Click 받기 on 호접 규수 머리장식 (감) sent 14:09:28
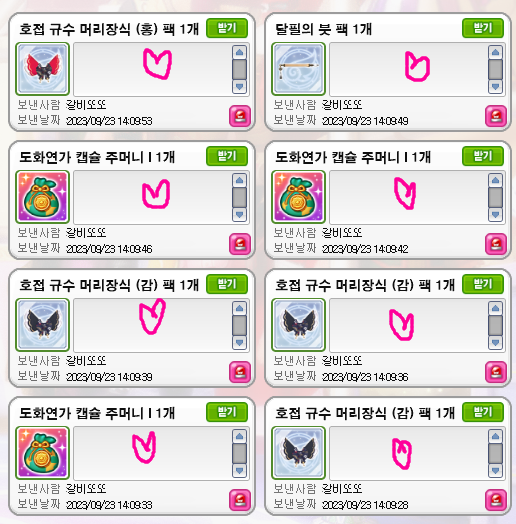The image size is (516, 524). coord(483,412)
